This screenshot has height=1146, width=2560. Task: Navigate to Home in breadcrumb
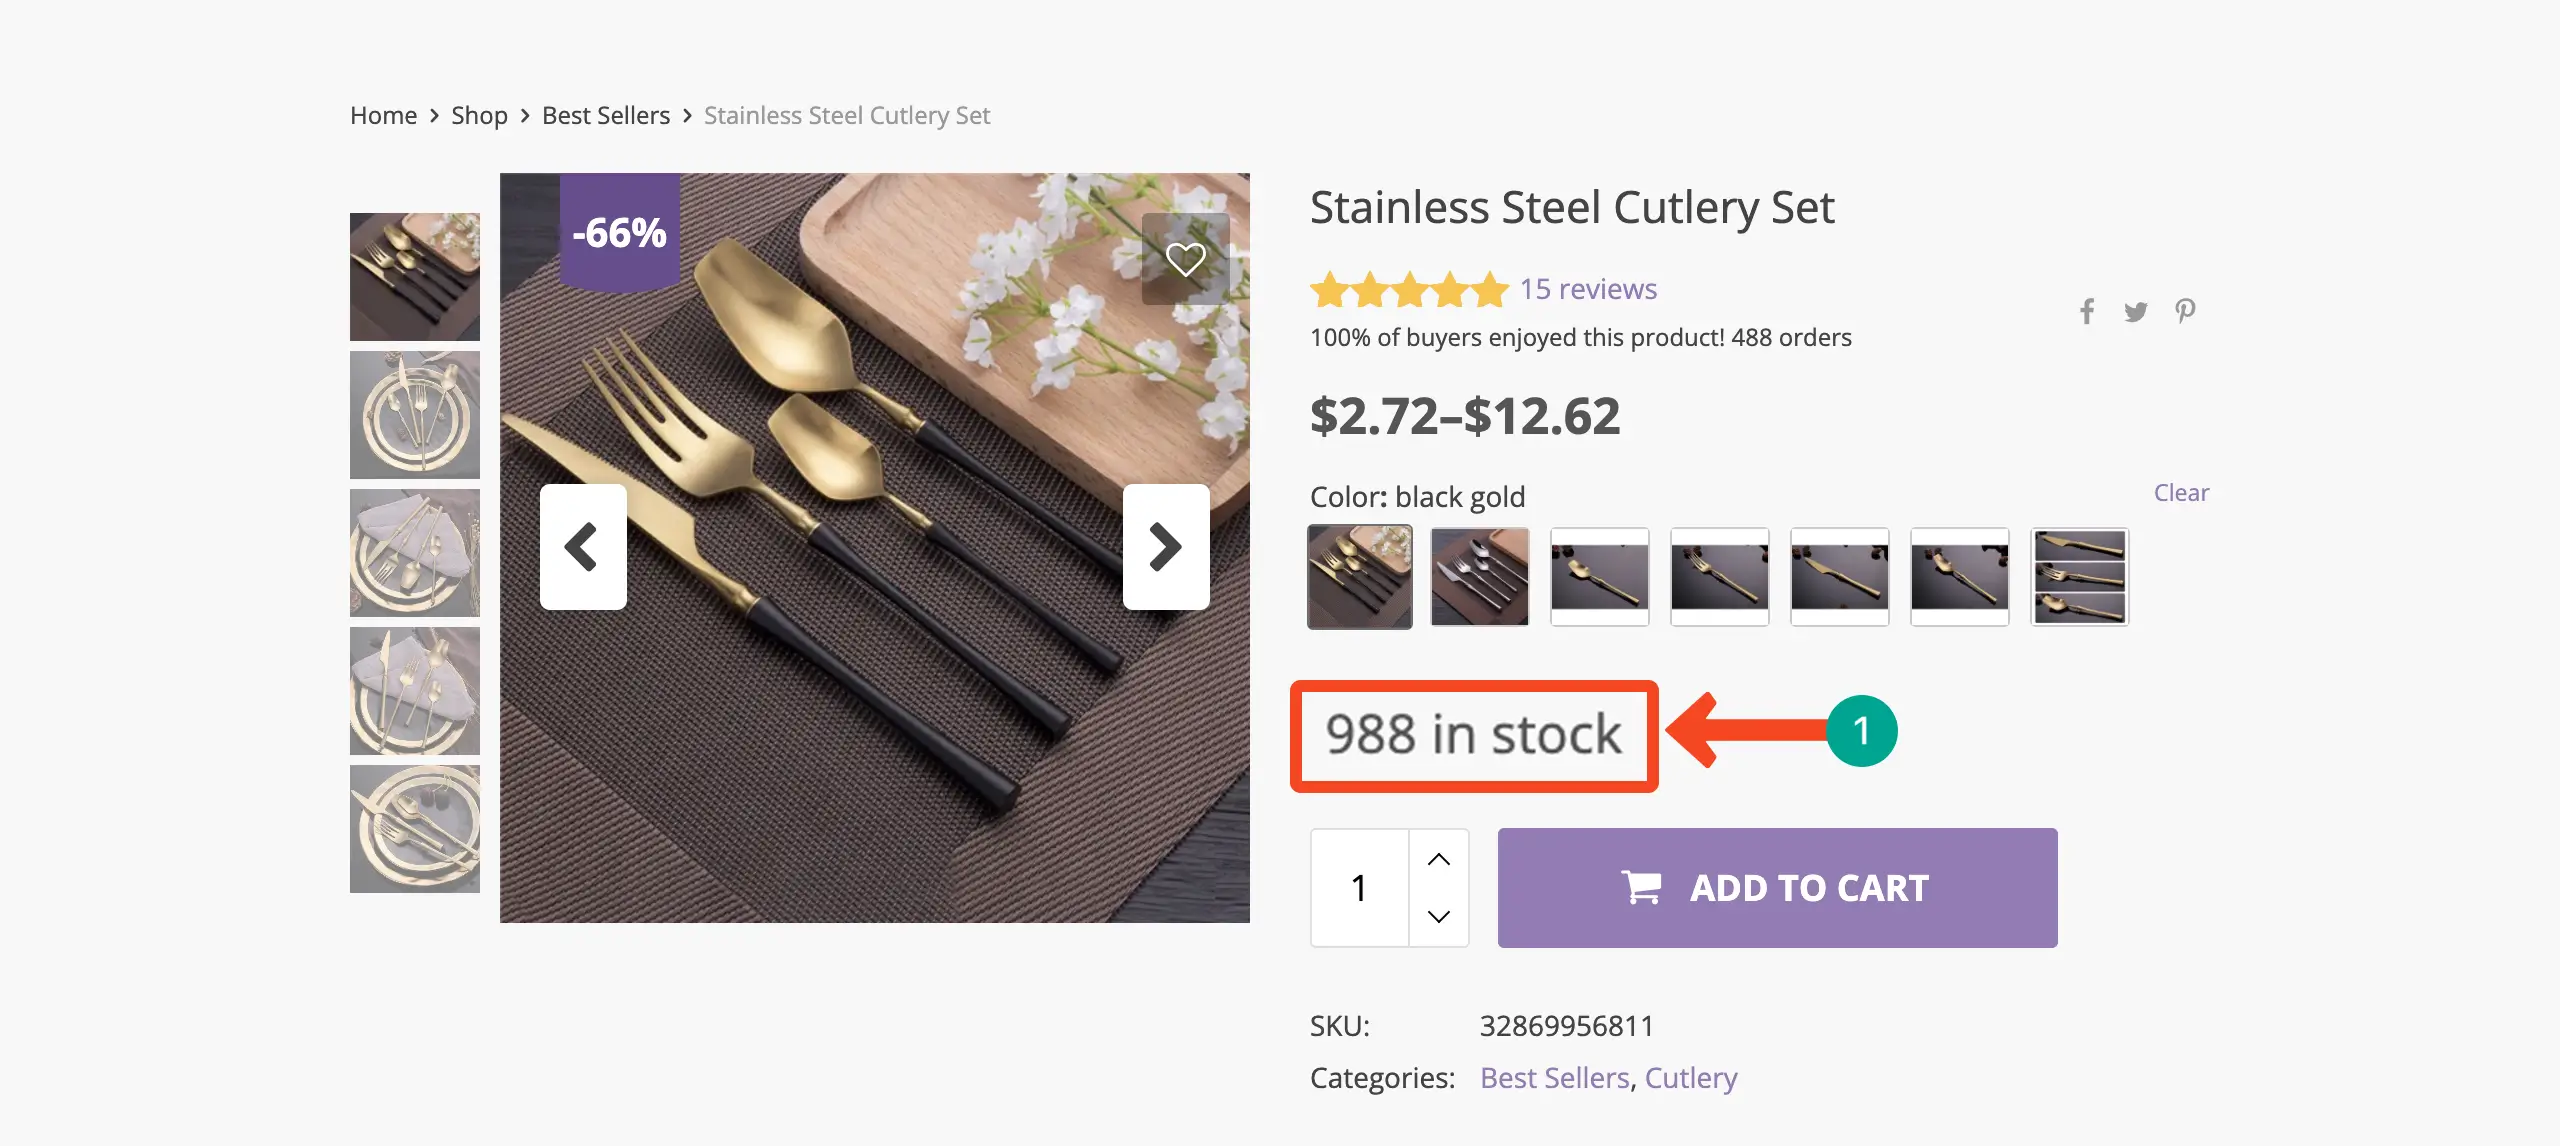click(383, 116)
